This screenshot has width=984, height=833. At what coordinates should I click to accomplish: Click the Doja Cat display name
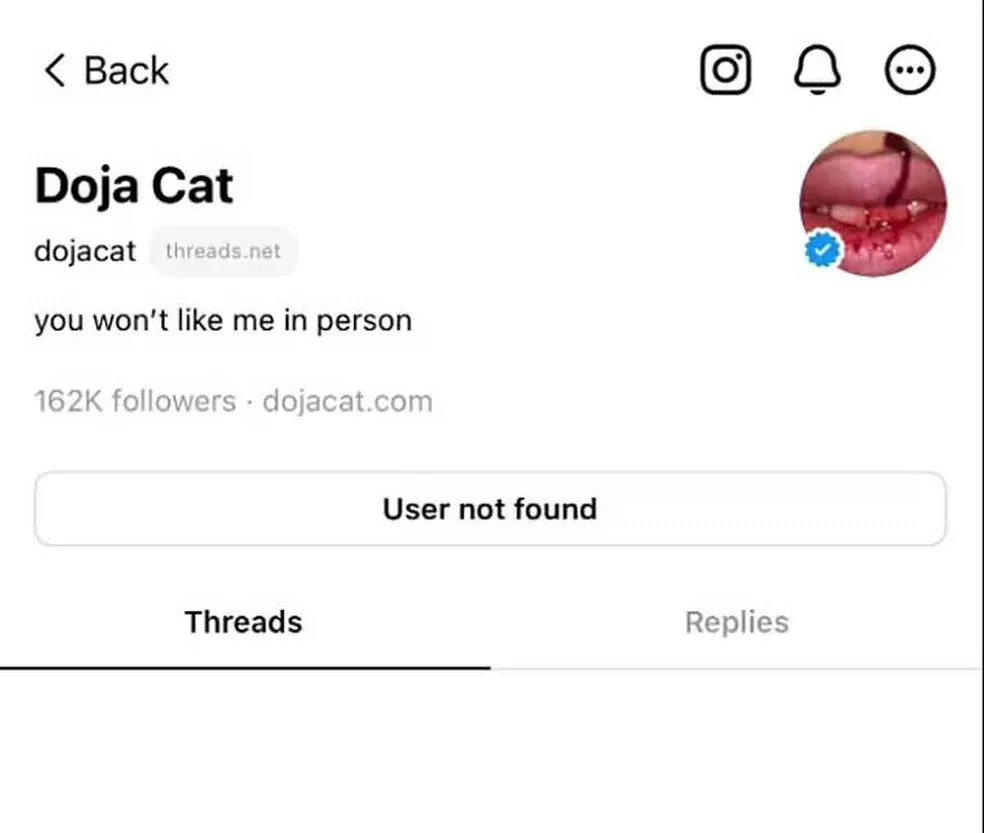133,184
